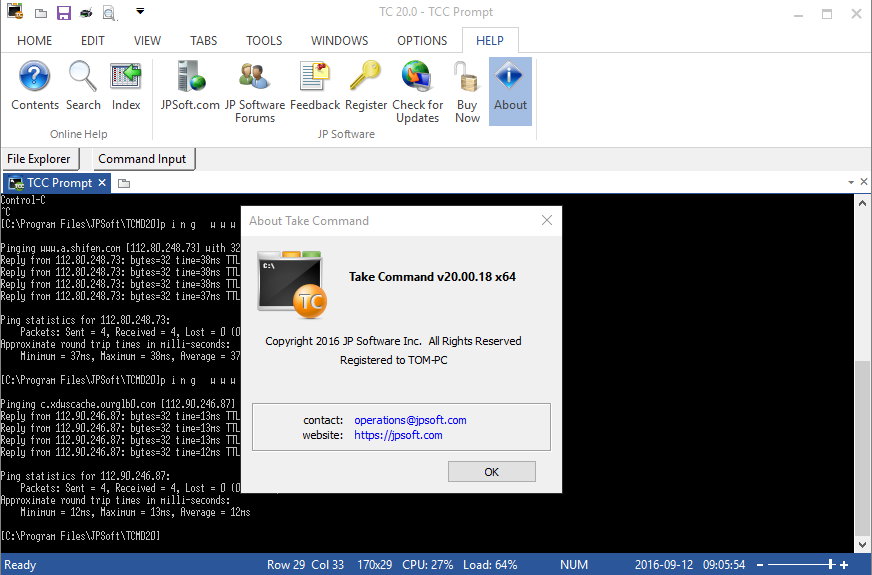Click the console scrollbar up arrow
This screenshot has width=872, height=575.
coord(863,202)
